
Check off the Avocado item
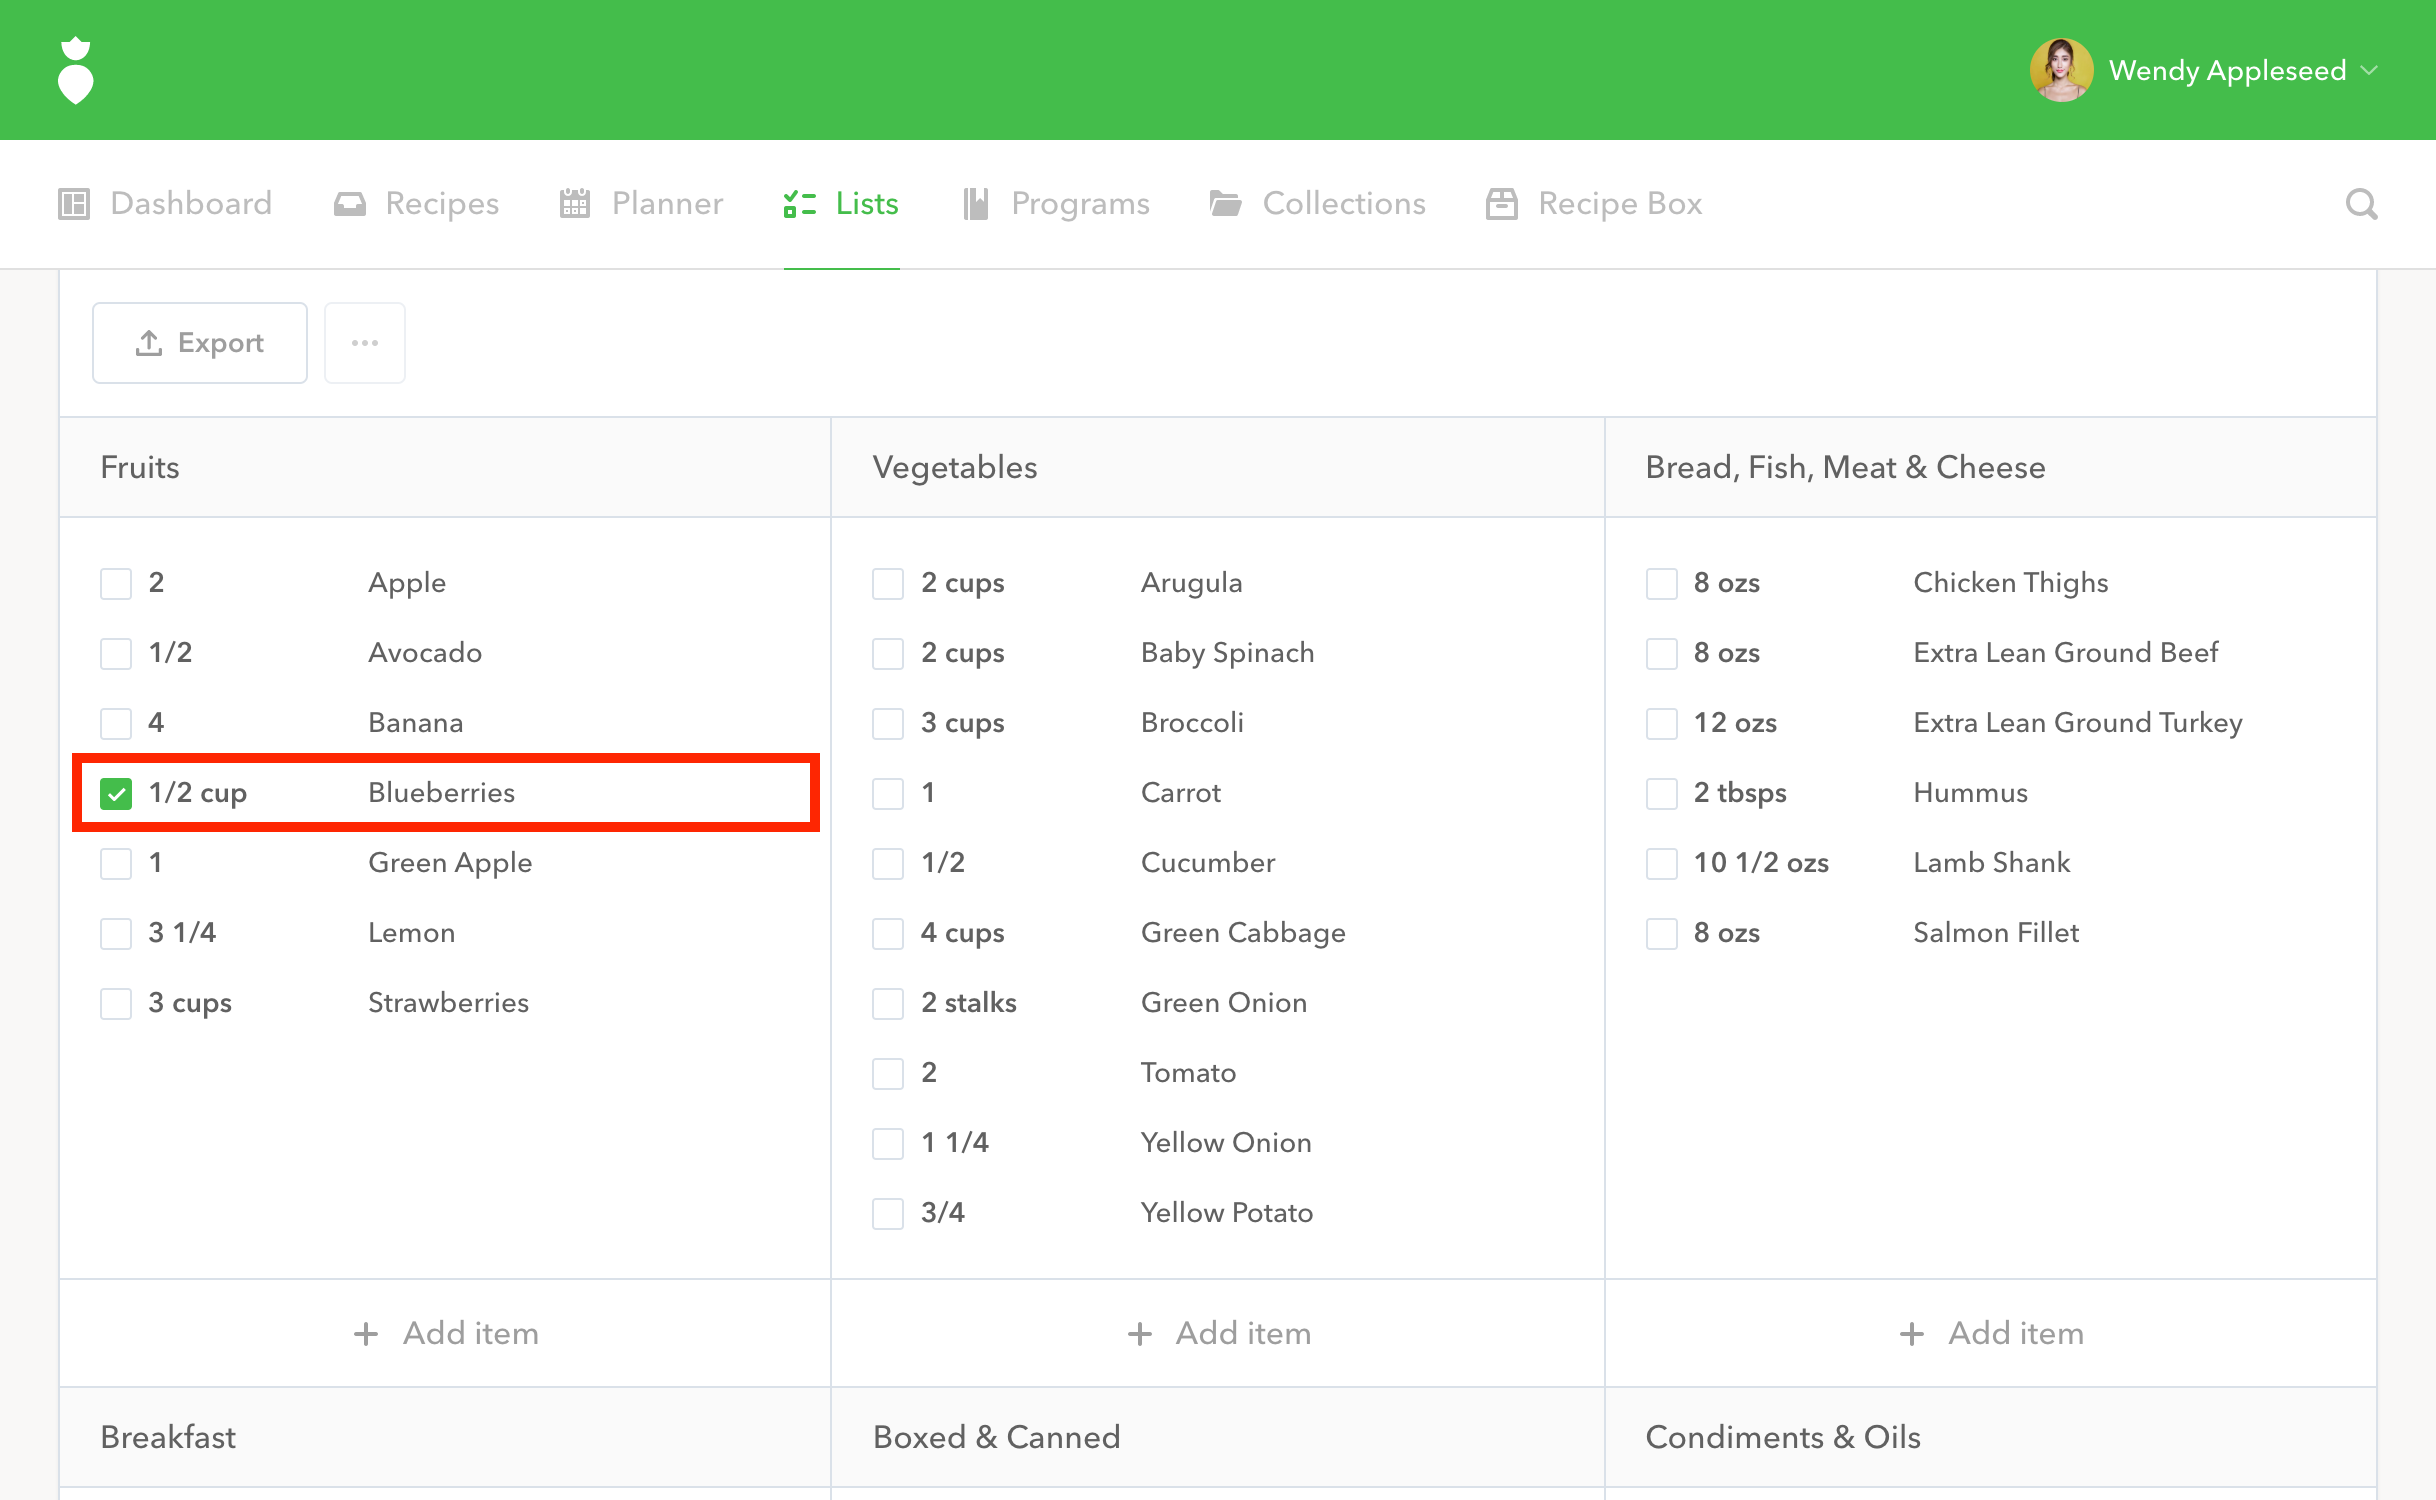(116, 654)
